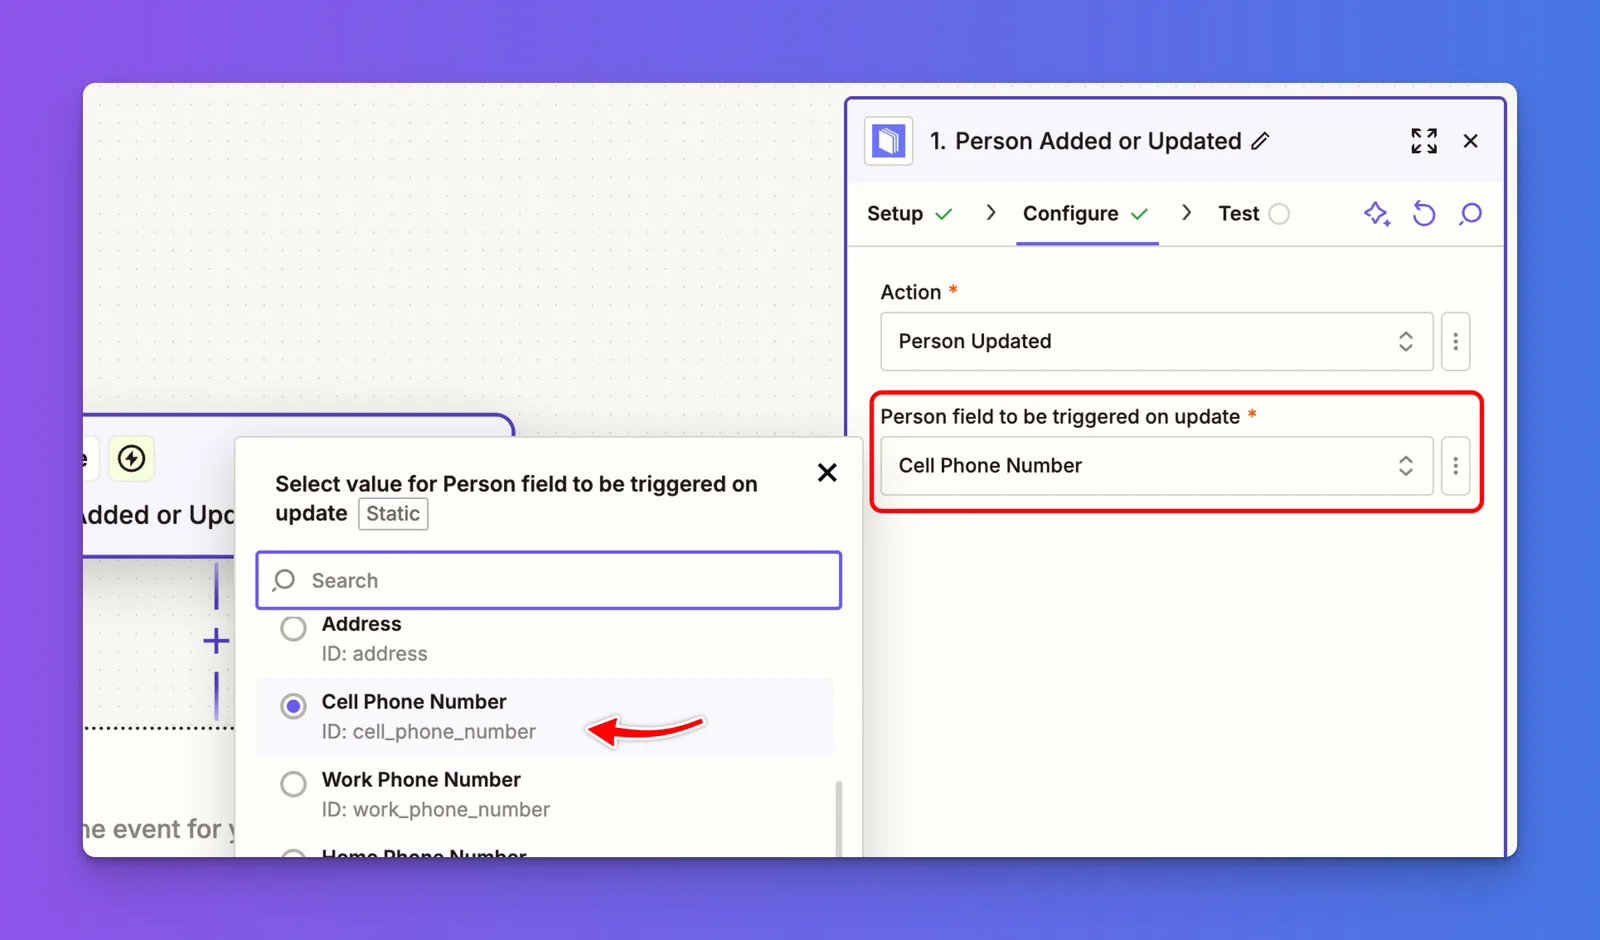Click the chevron between Configure and Test
Image resolution: width=1600 pixels, height=940 pixels.
click(1186, 213)
